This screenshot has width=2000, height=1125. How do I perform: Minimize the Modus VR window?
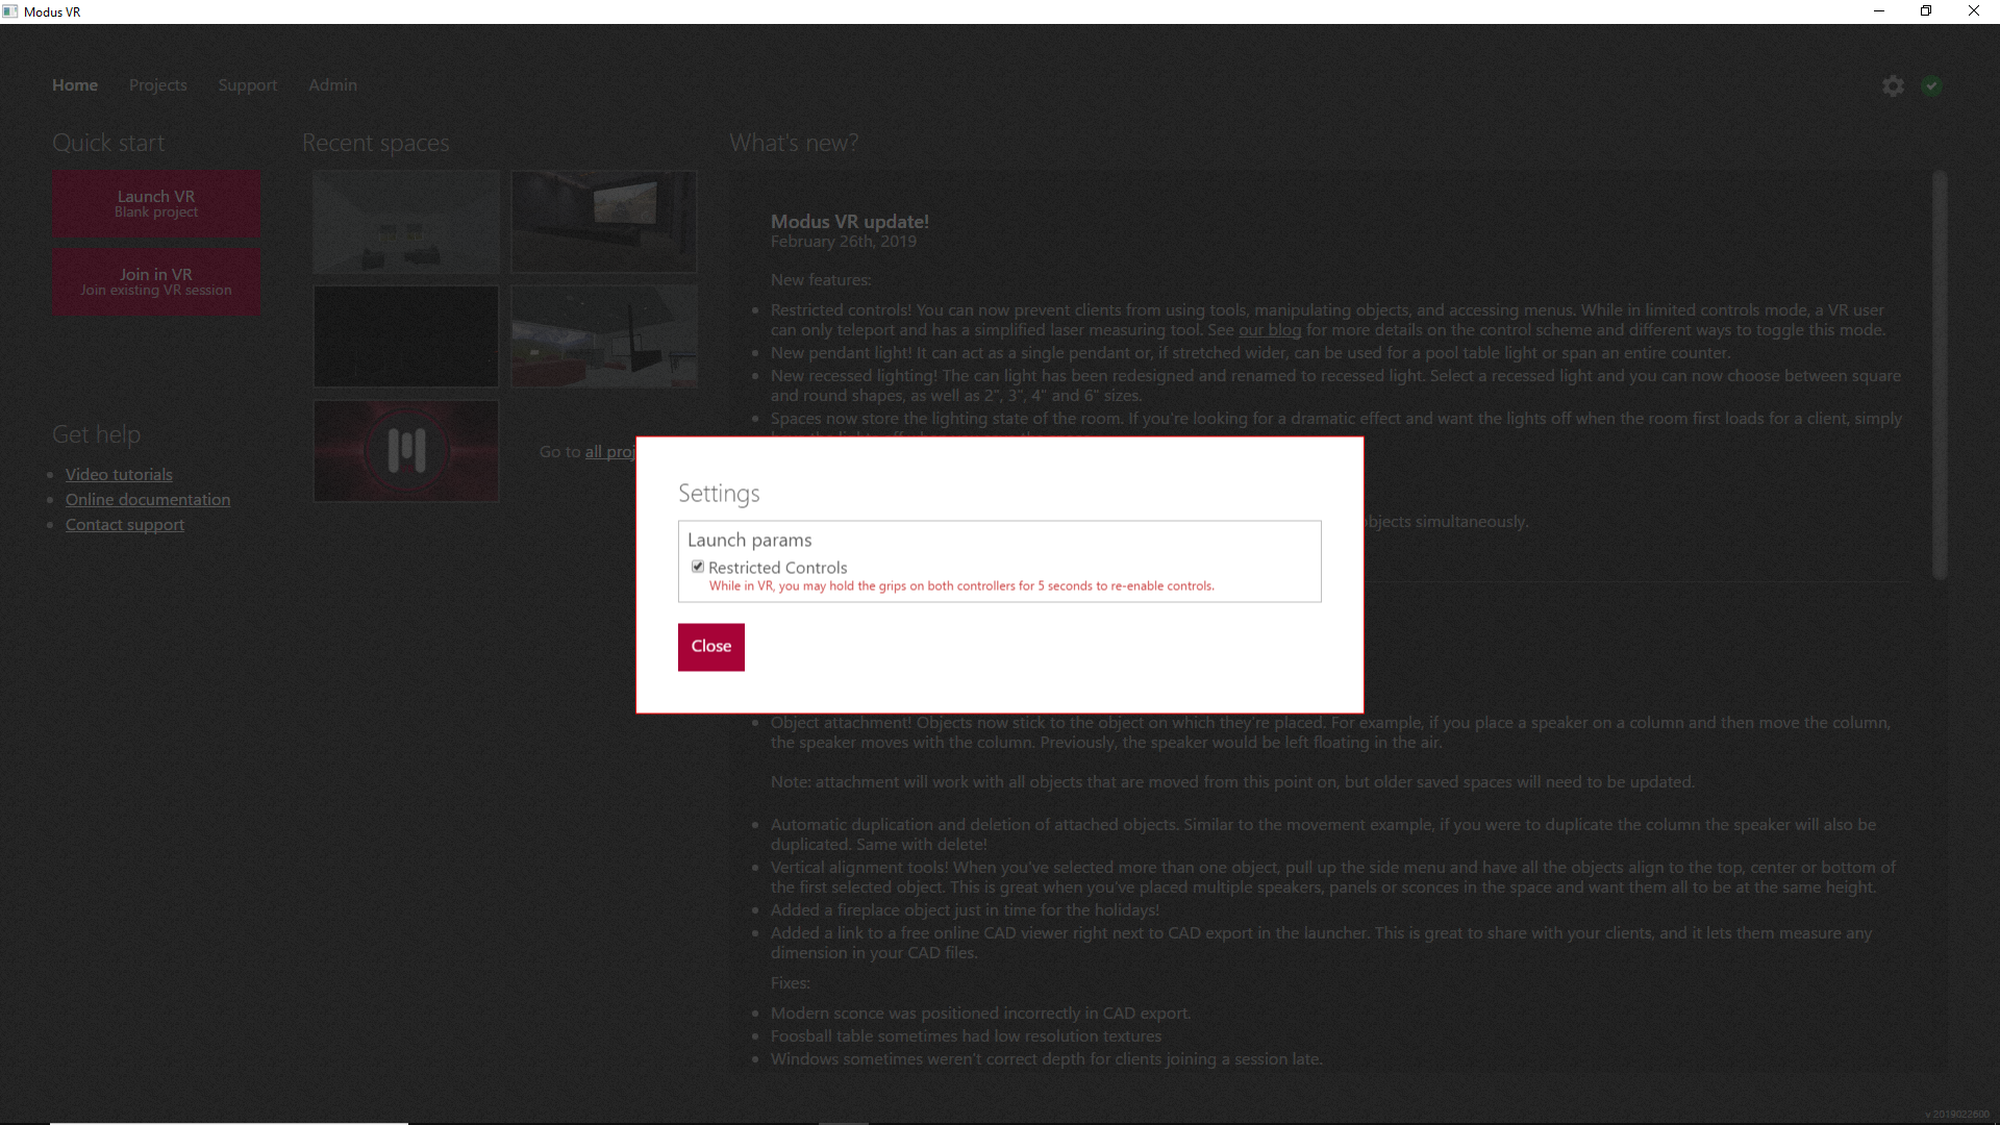pos(1879,11)
